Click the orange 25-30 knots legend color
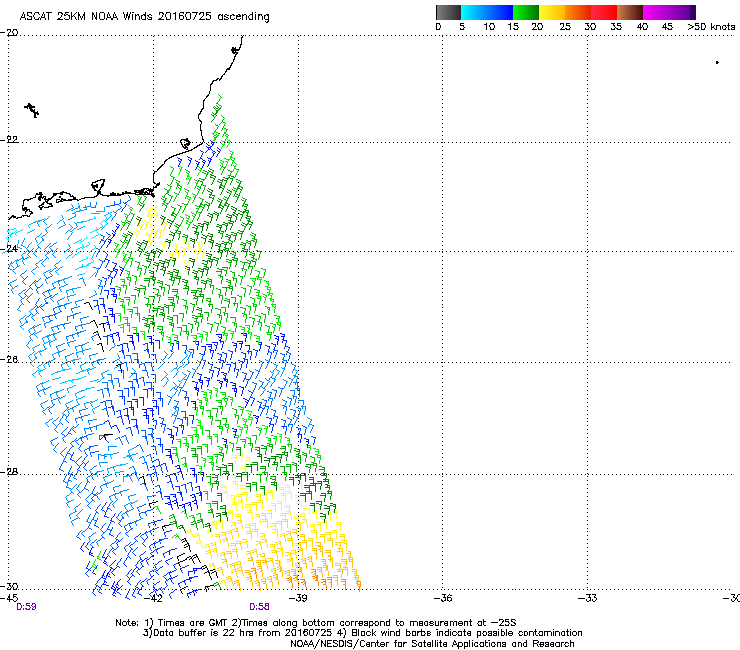740x650 pixels. pos(578,12)
